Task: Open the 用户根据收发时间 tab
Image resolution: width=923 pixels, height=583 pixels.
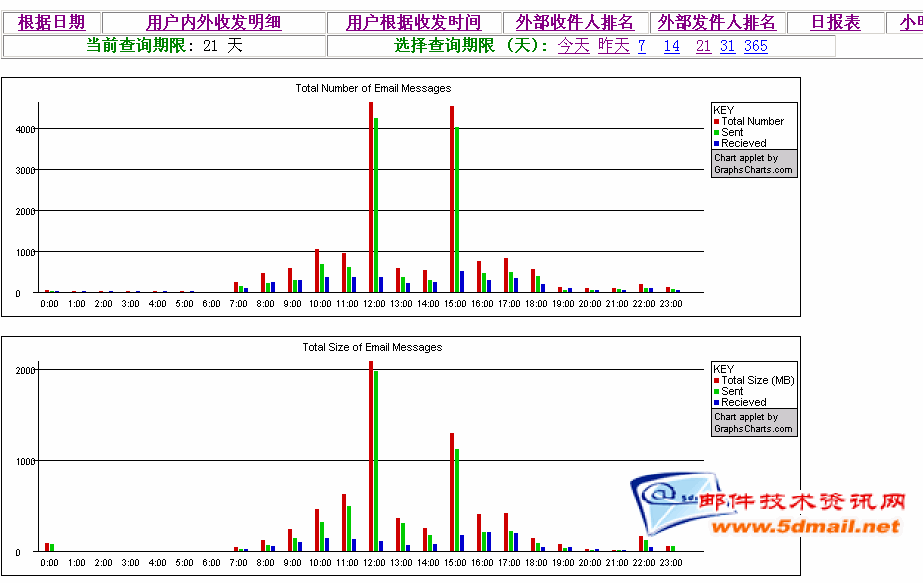Action: coord(413,23)
